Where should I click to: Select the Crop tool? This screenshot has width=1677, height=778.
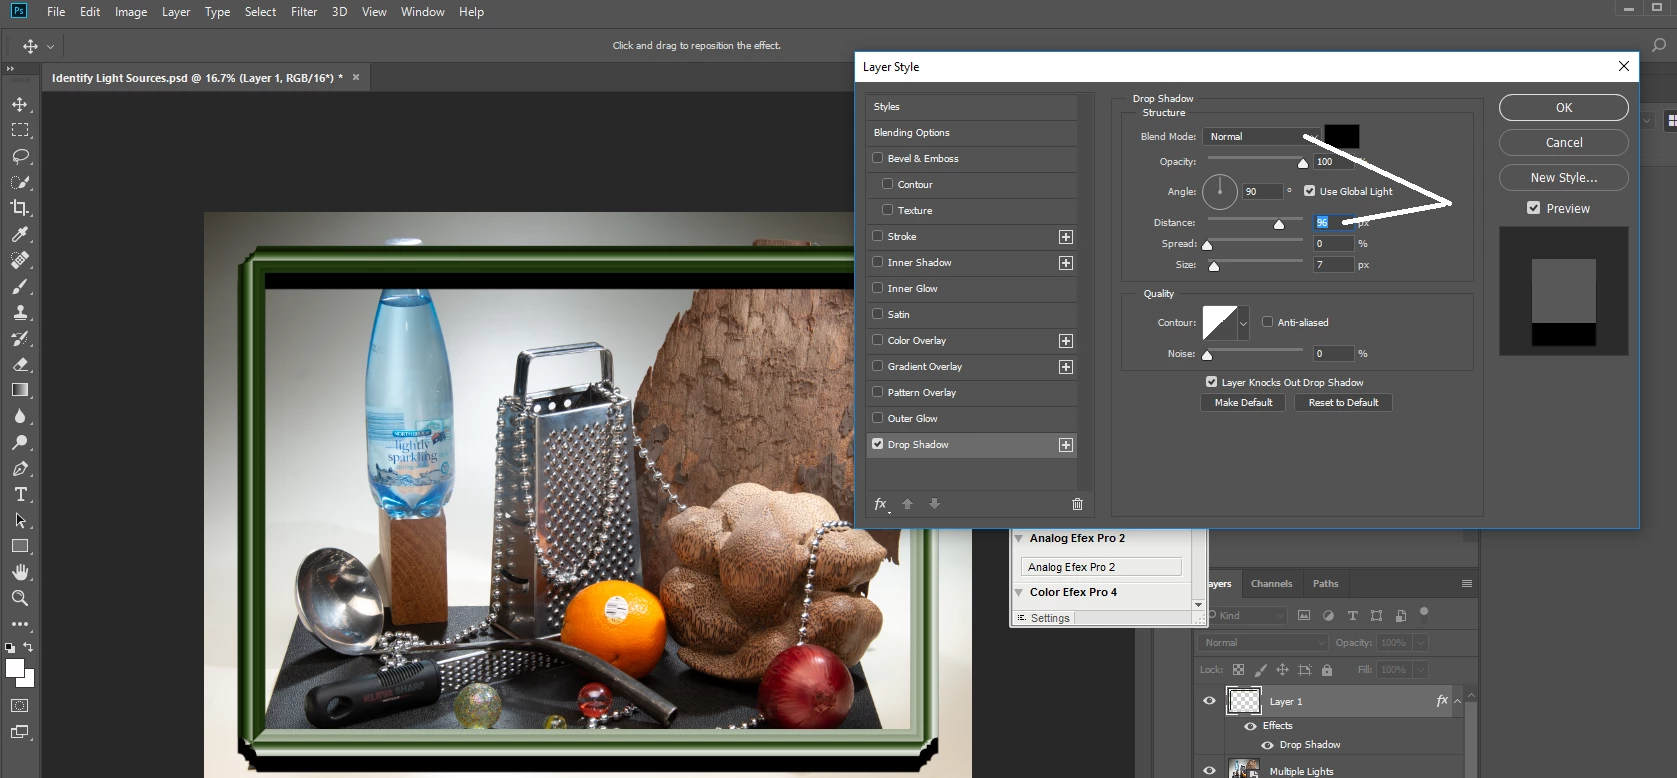point(20,208)
